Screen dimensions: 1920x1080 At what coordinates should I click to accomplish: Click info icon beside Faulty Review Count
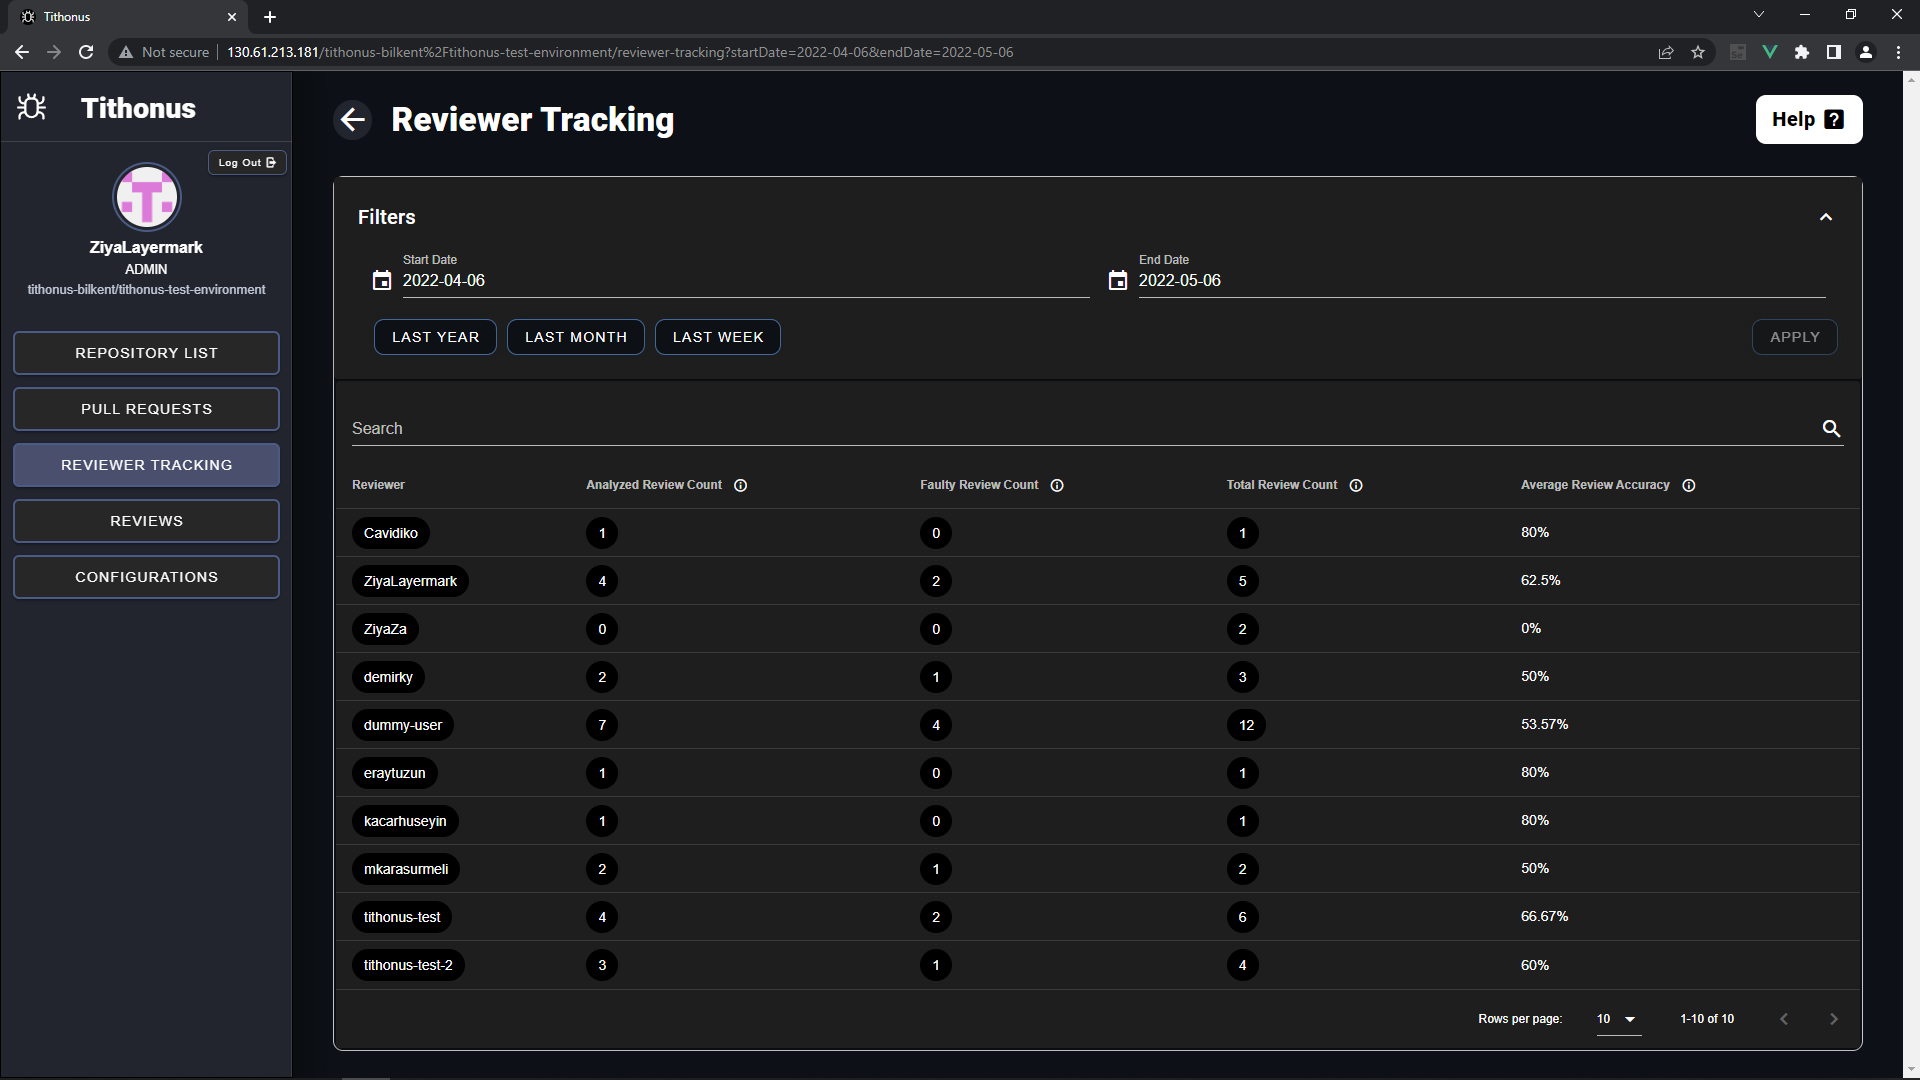1057,485
